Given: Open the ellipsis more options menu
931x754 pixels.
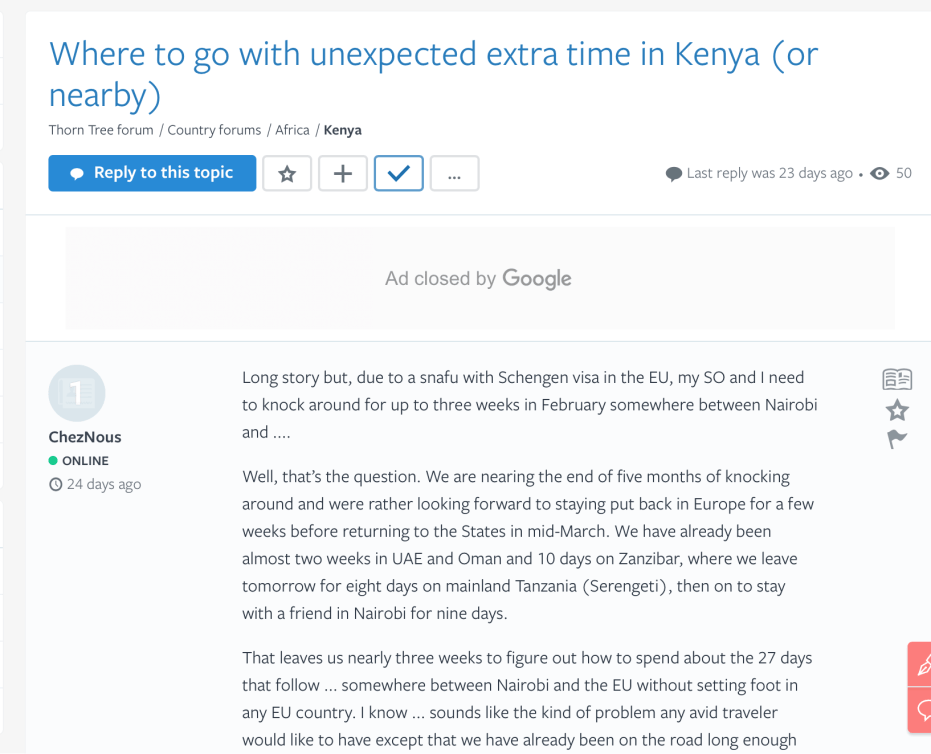Looking at the screenshot, I should pos(454,174).
